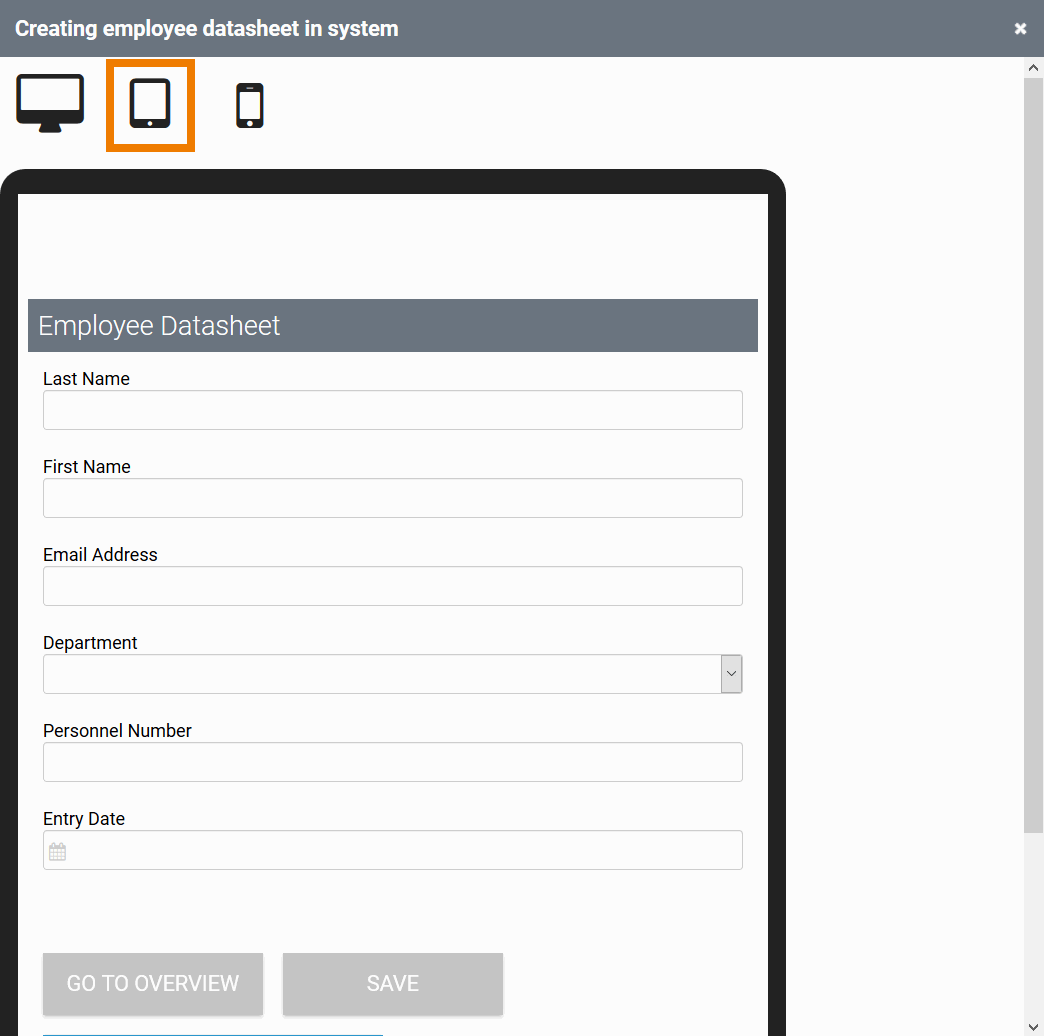Click the scrollbar up arrow
Viewport: 1044px width, 1036px height.
click(x=1033, y=67)
